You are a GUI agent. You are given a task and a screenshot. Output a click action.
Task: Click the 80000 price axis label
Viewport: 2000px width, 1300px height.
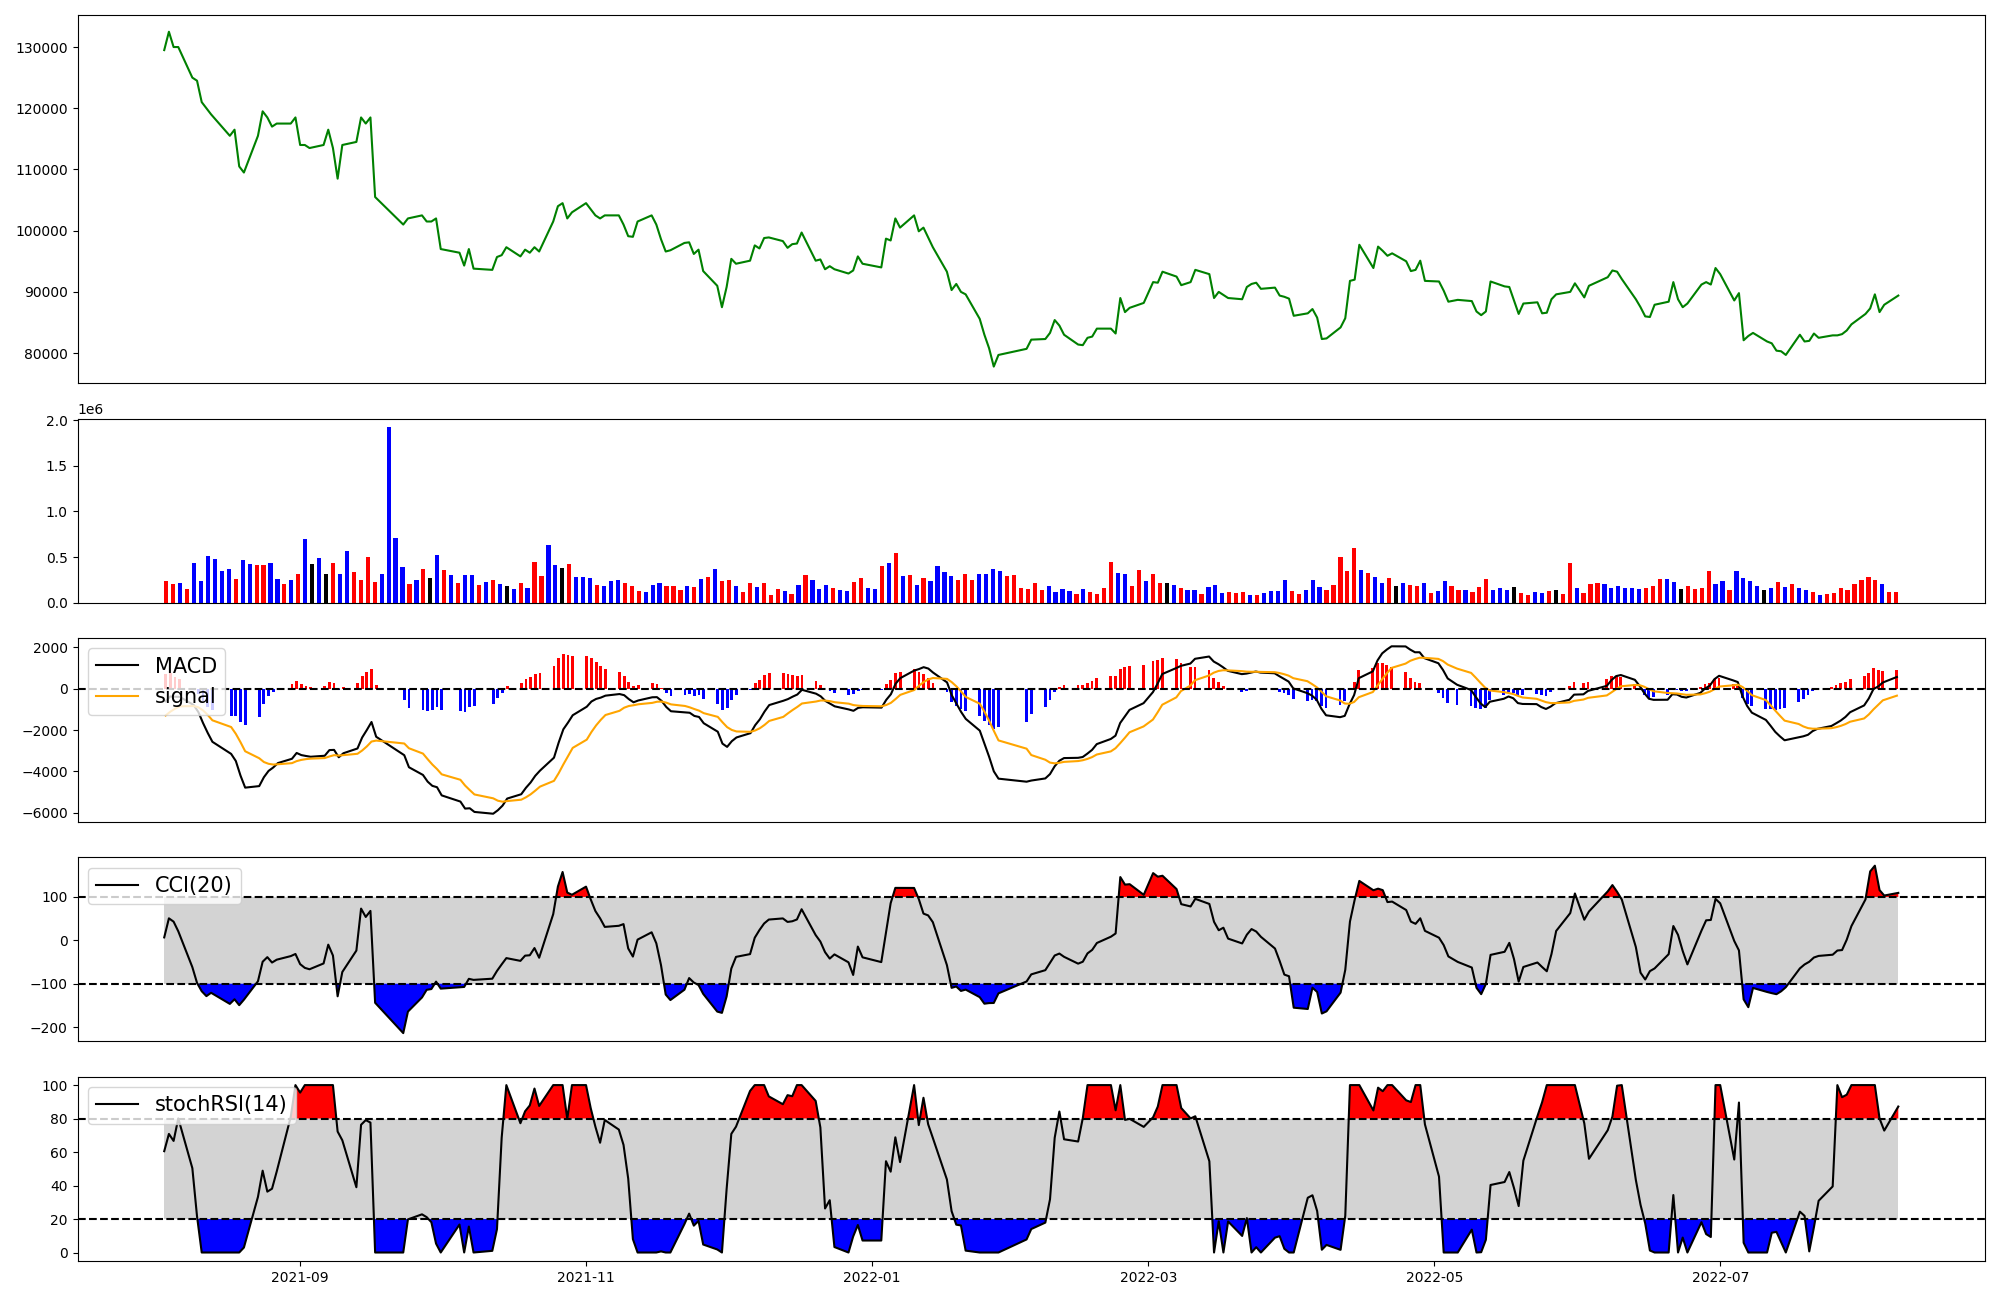46,354
